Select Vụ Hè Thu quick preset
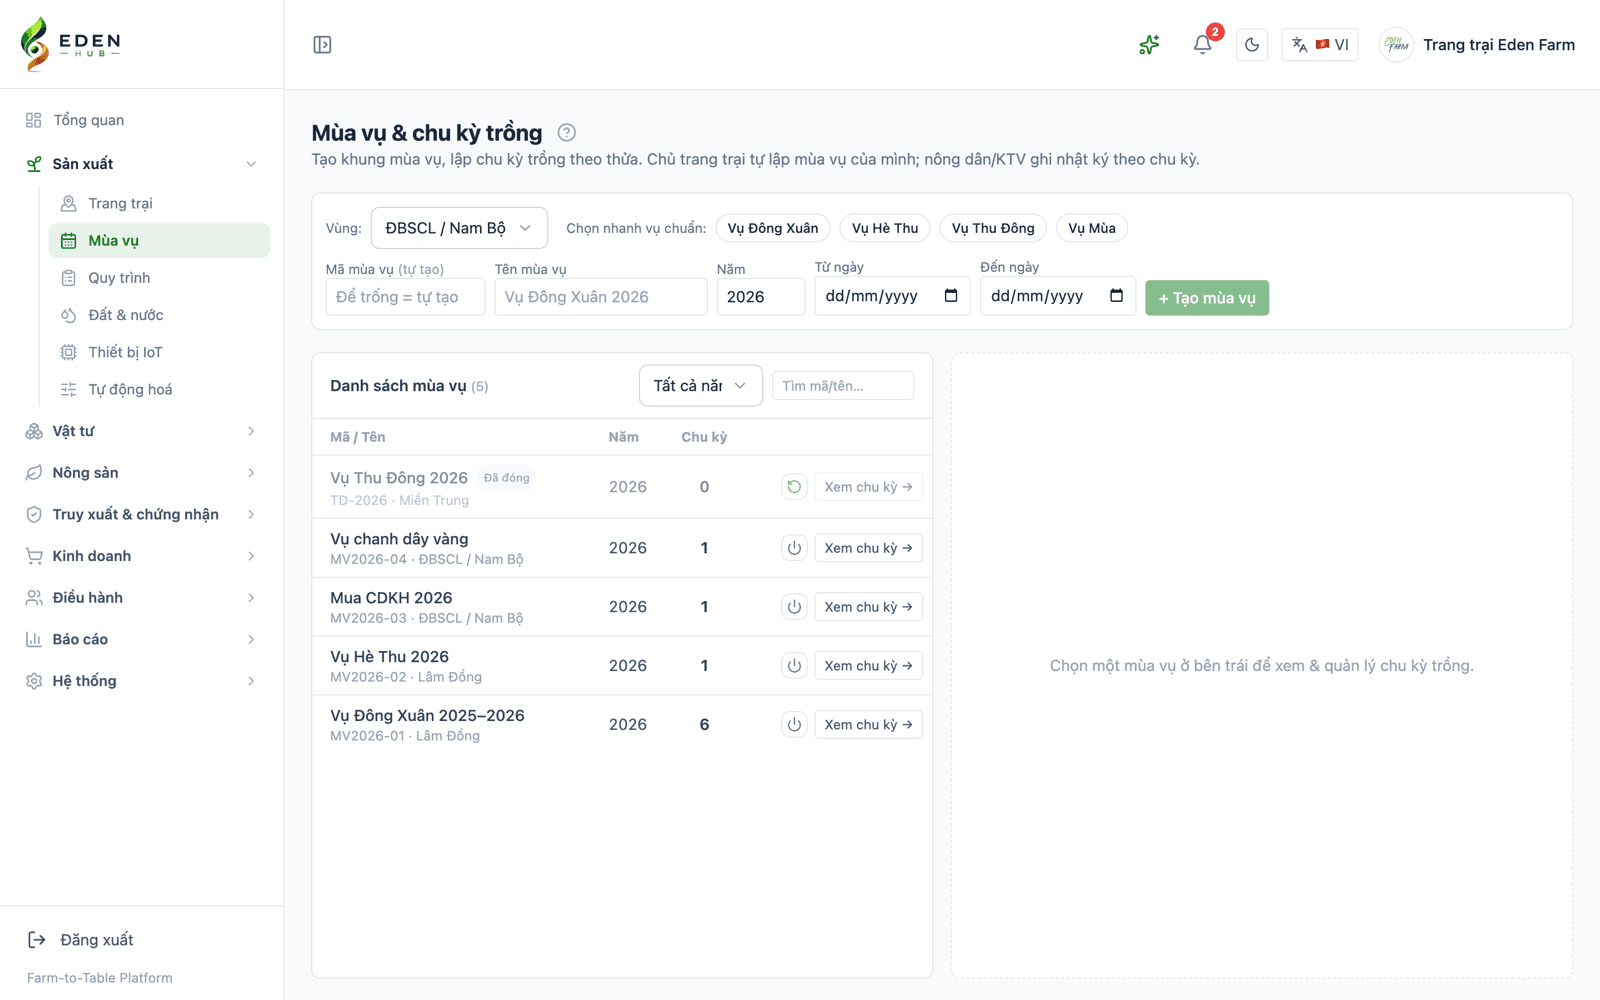Image resolution: width=1600 pixels, height=1000 pixels. pos(885,228)
